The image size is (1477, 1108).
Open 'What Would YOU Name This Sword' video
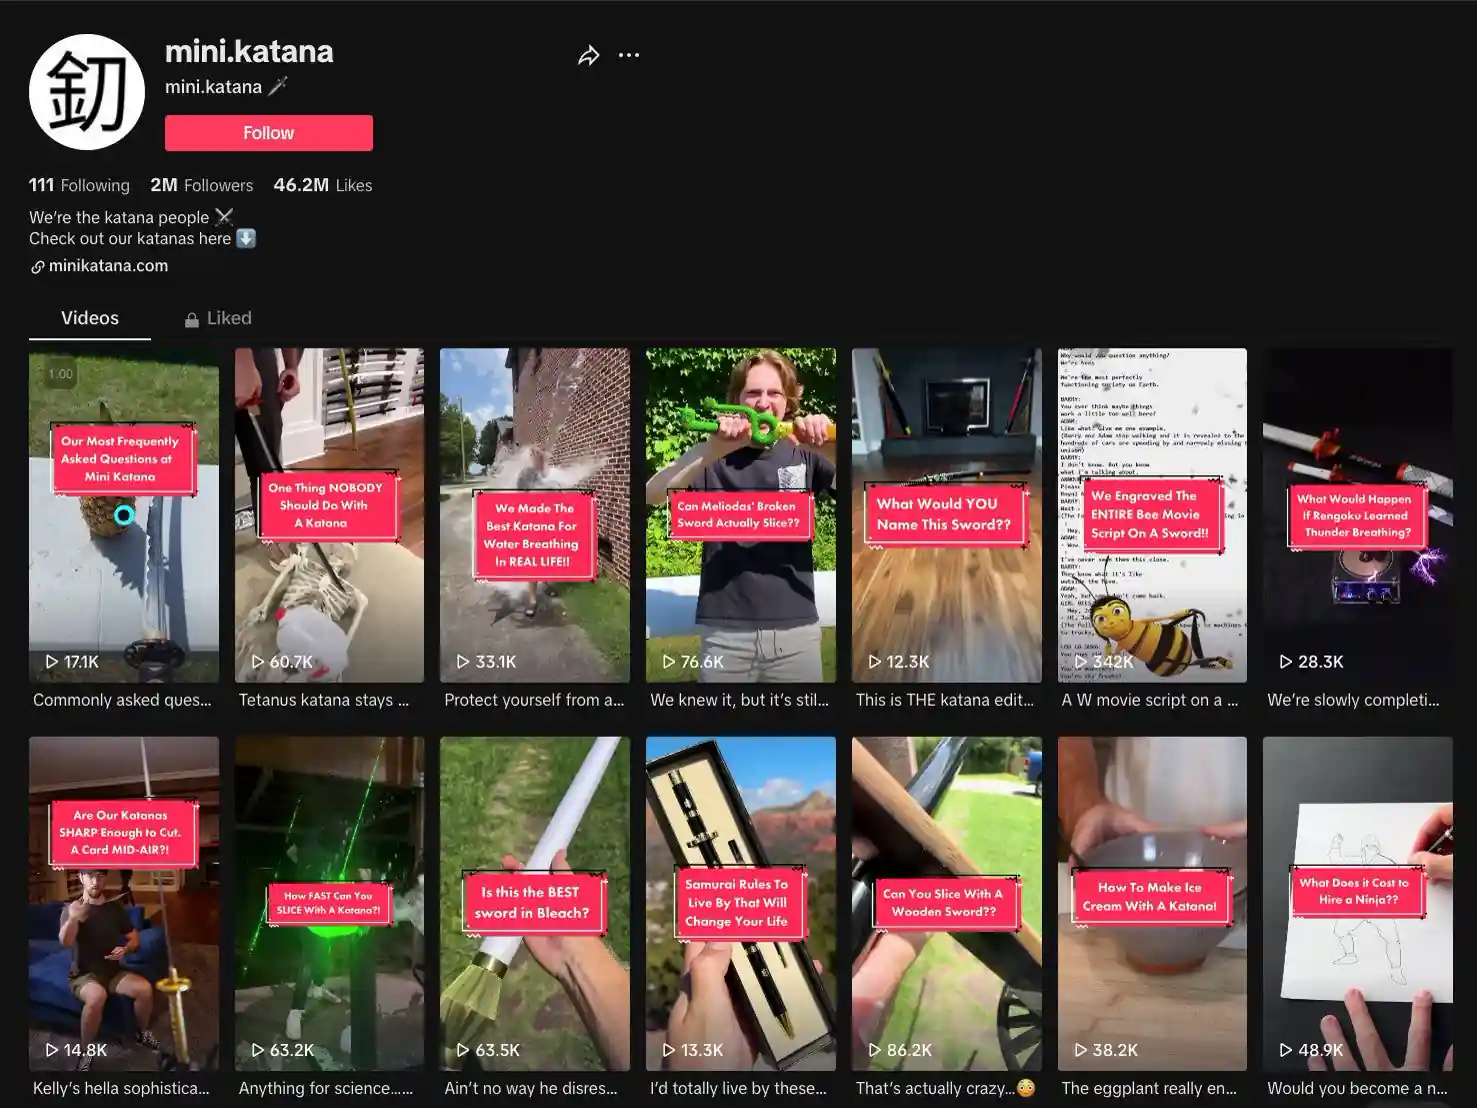[x=946, y=515]
